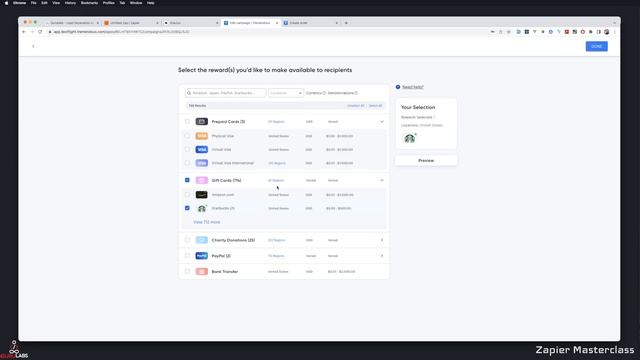Go back using the page back chevron
Viewport: 640px width, 360px height.
pos(33,46)
